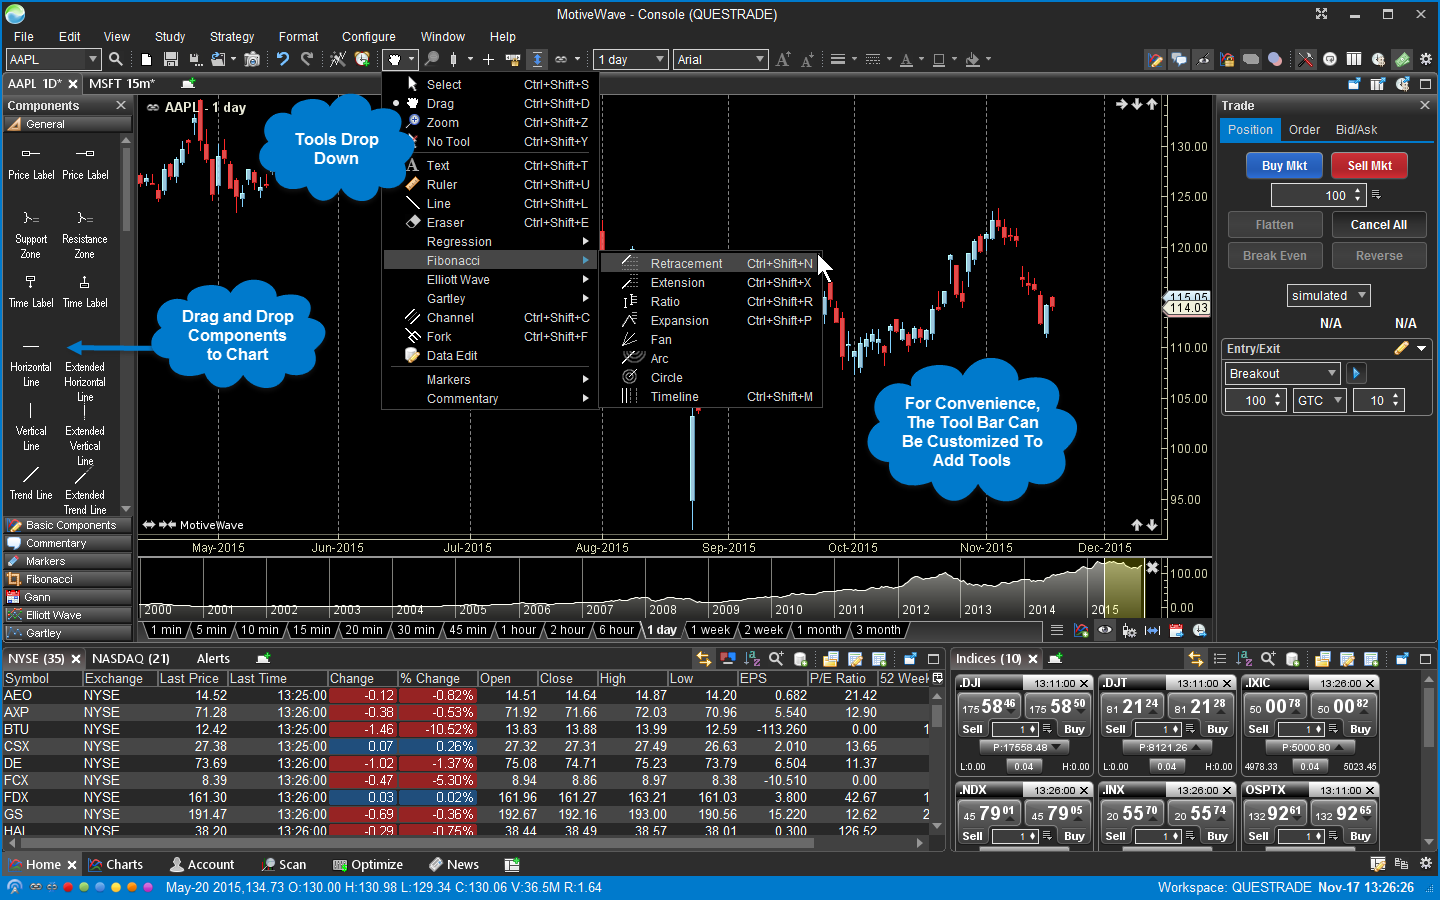Switch to the Bid/Ask tab
This screenshot has width=1440, height=900.
point(1356,129)
